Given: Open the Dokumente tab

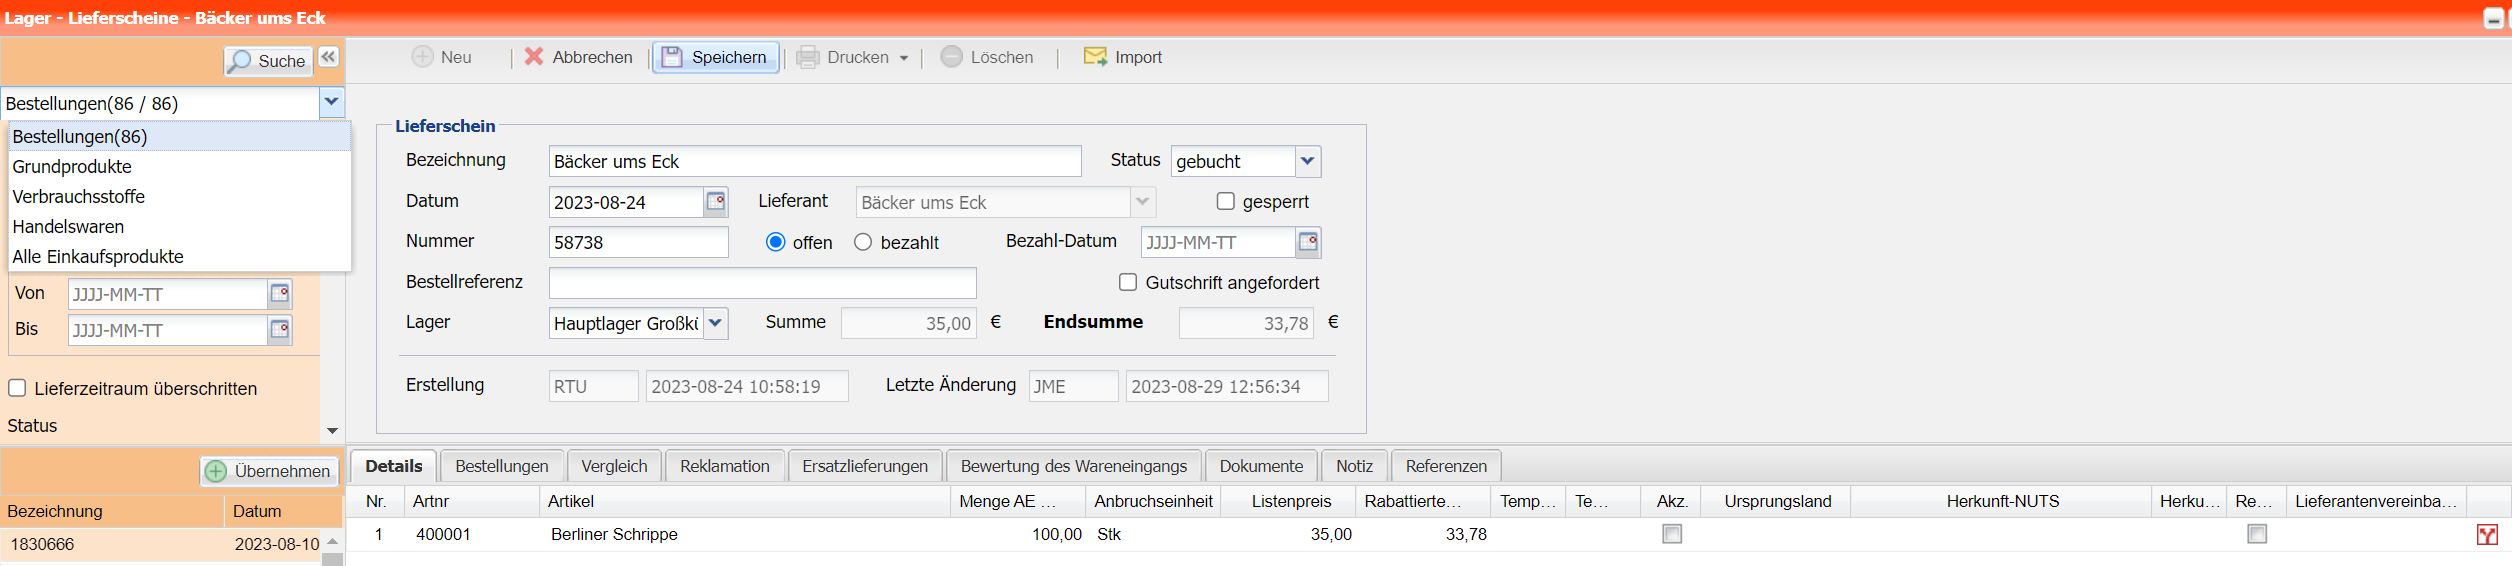Looking at the screenshot, I should (x=1260, y=466).
